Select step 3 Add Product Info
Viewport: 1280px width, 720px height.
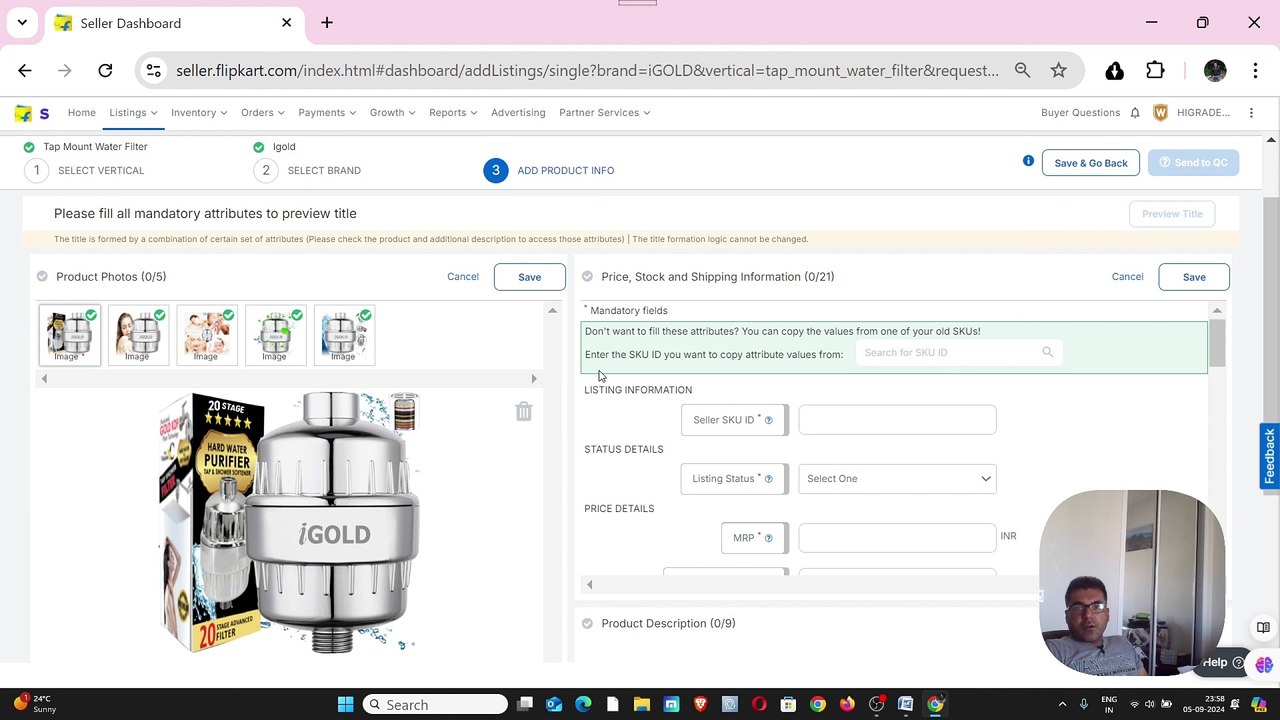click(549, 170)
